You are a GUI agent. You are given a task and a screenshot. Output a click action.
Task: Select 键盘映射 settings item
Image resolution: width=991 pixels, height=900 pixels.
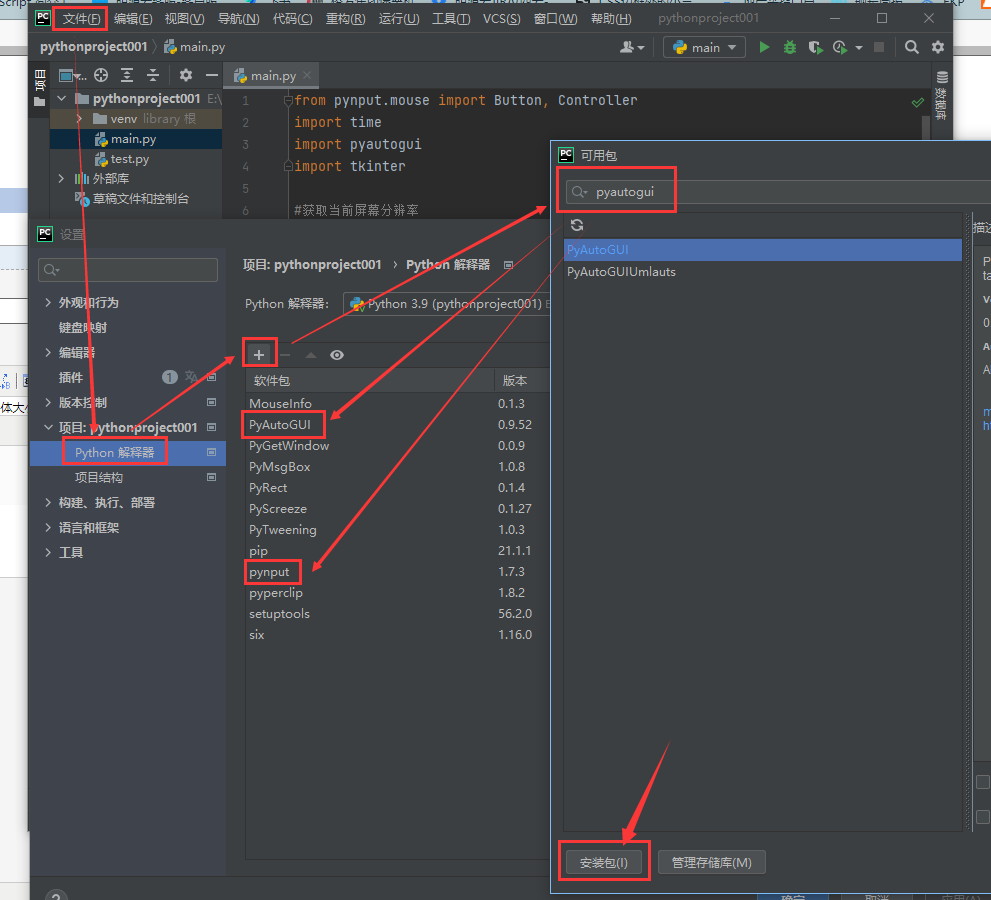point(128,327)
